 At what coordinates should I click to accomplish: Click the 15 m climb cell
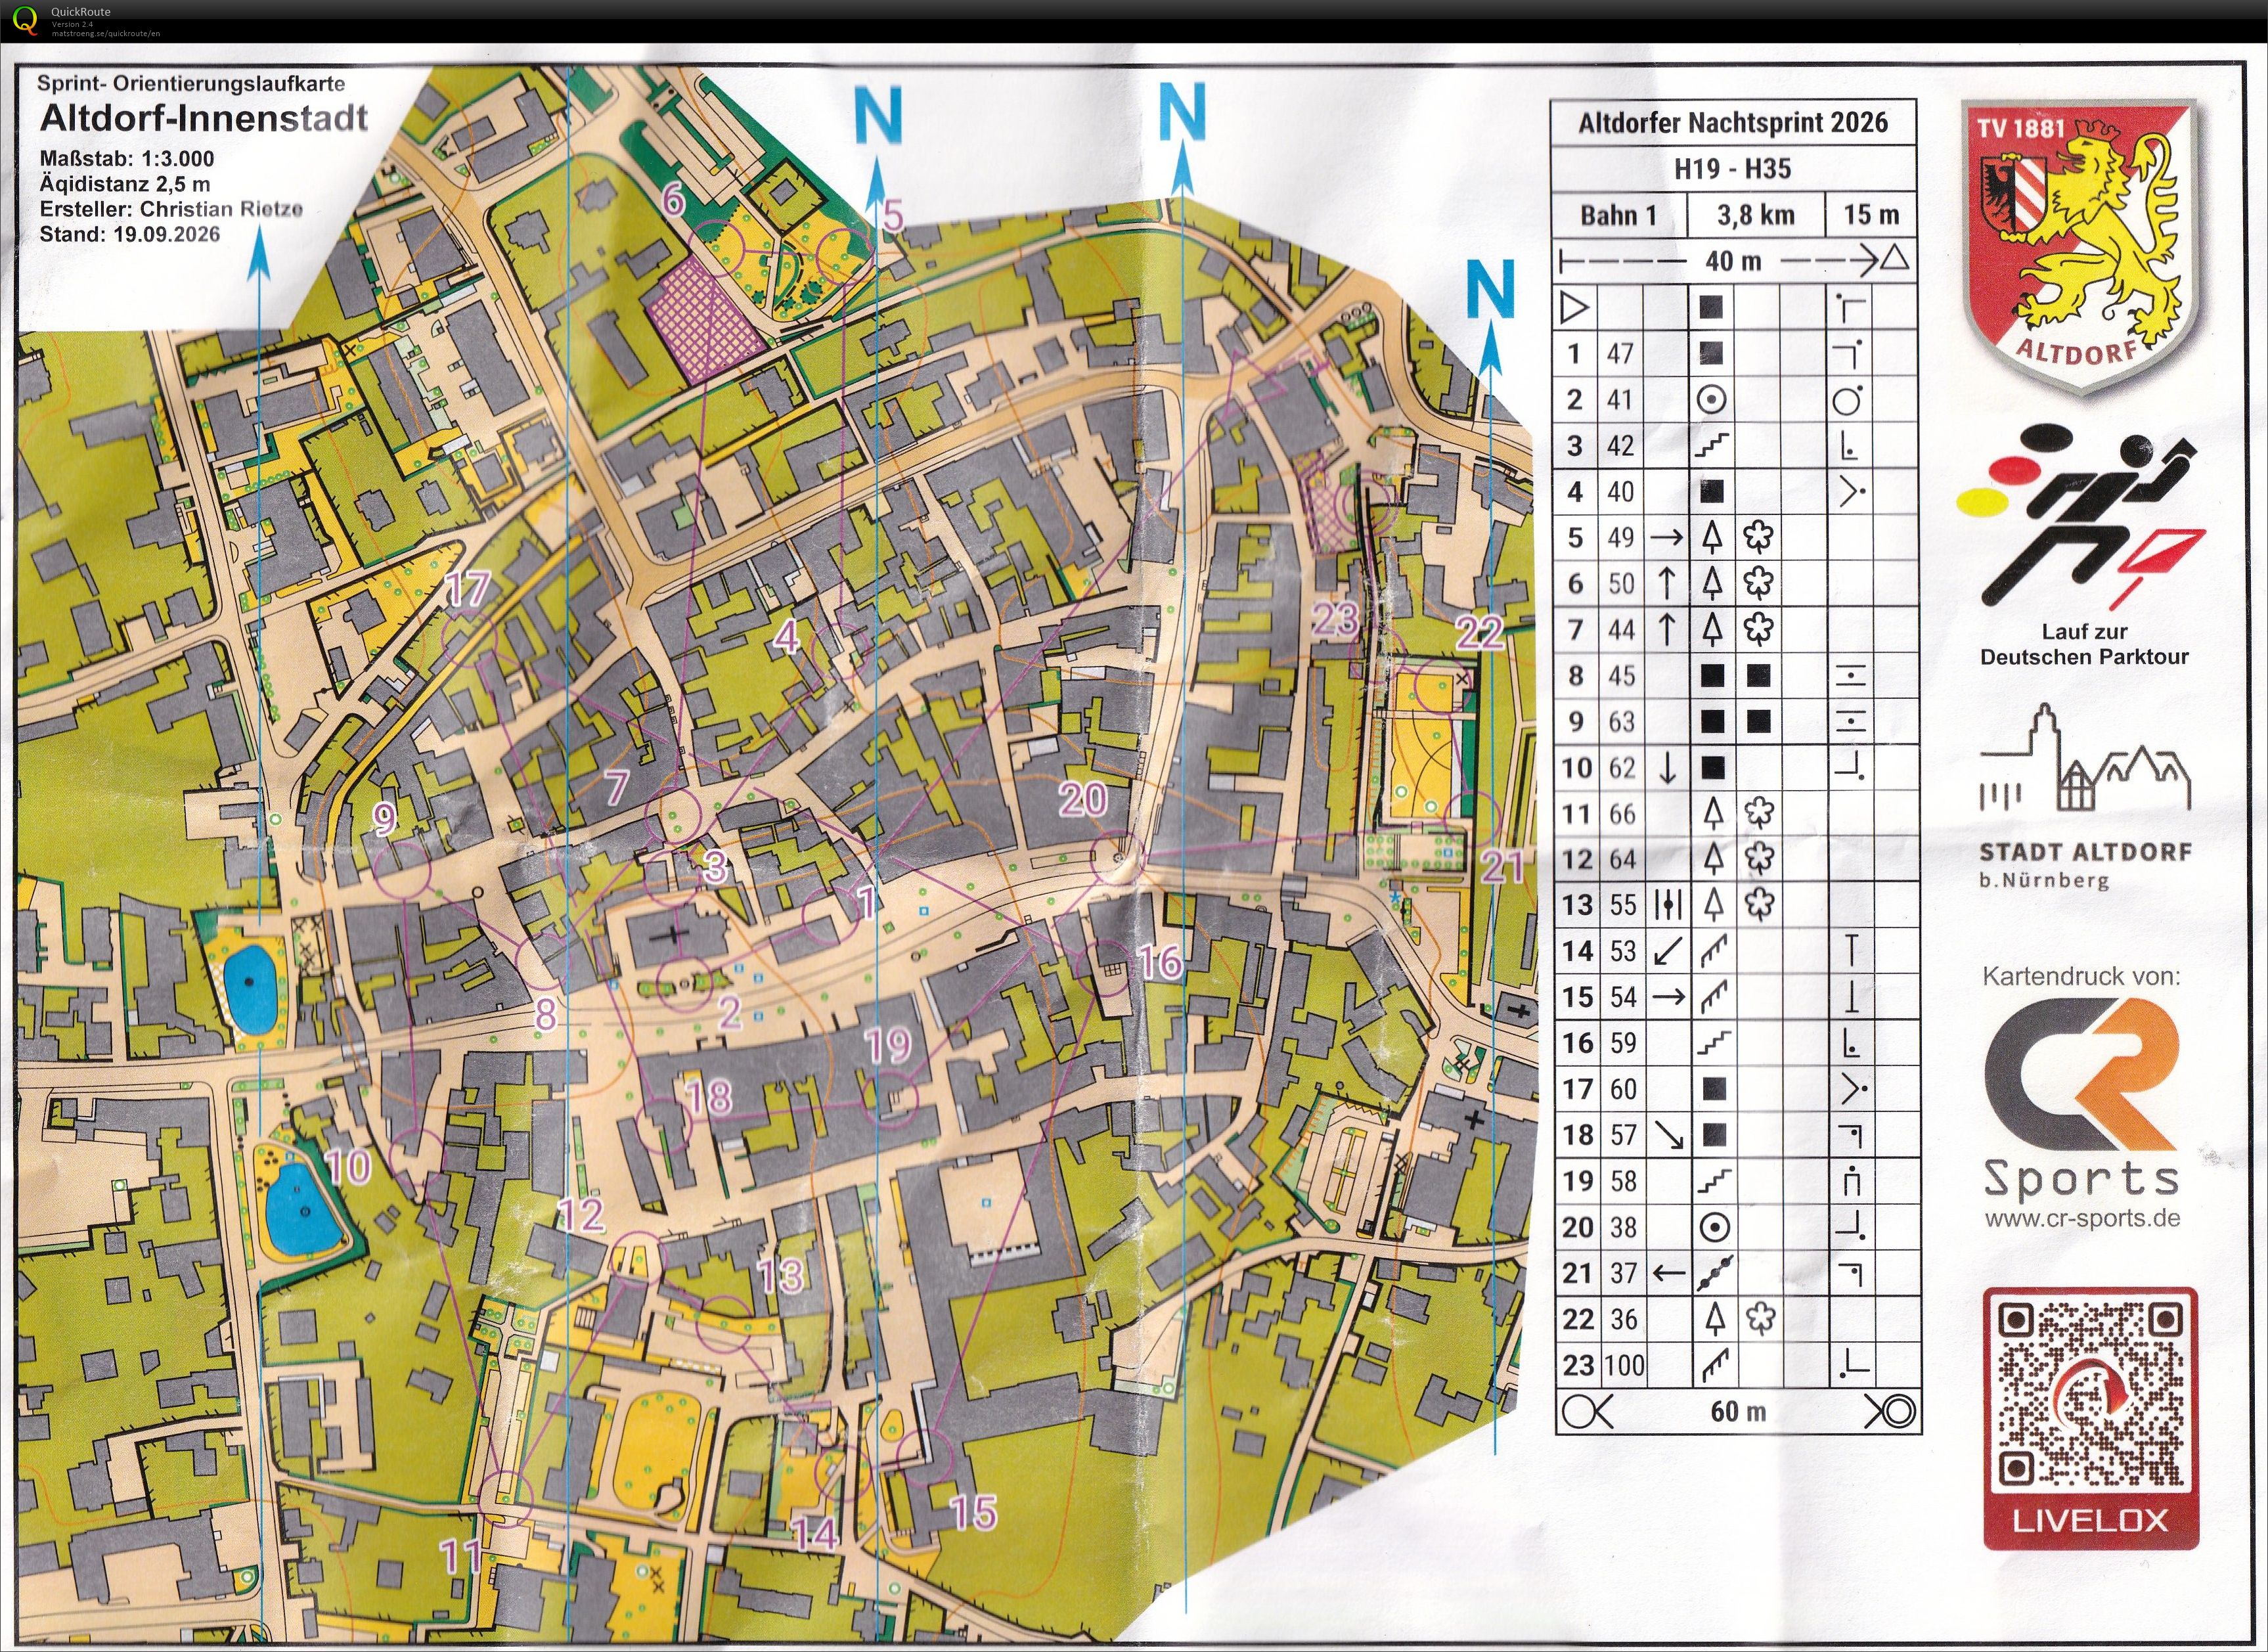1871,215
